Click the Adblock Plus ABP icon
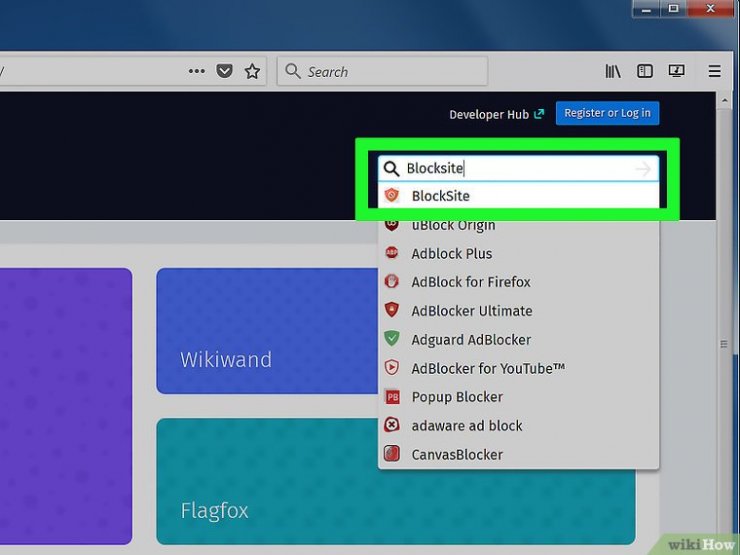 pos(392,253)
